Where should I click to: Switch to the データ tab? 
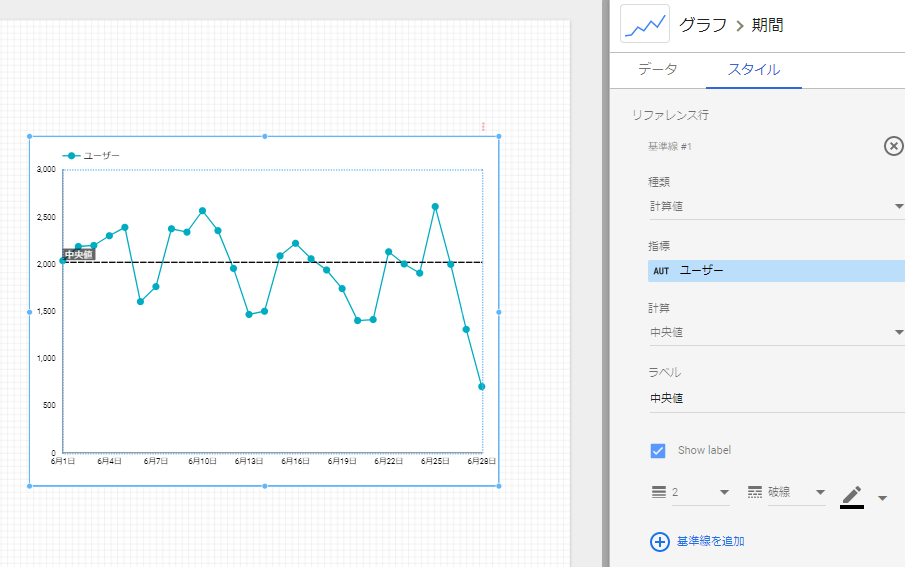tap(657, 70)
